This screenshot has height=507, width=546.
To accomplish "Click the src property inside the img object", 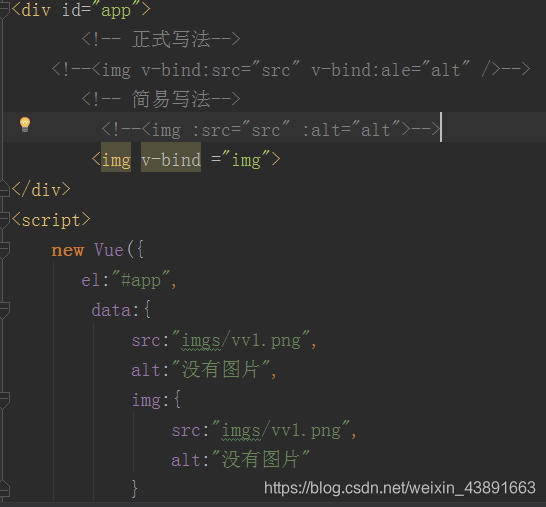I will [x=186, y=430].
